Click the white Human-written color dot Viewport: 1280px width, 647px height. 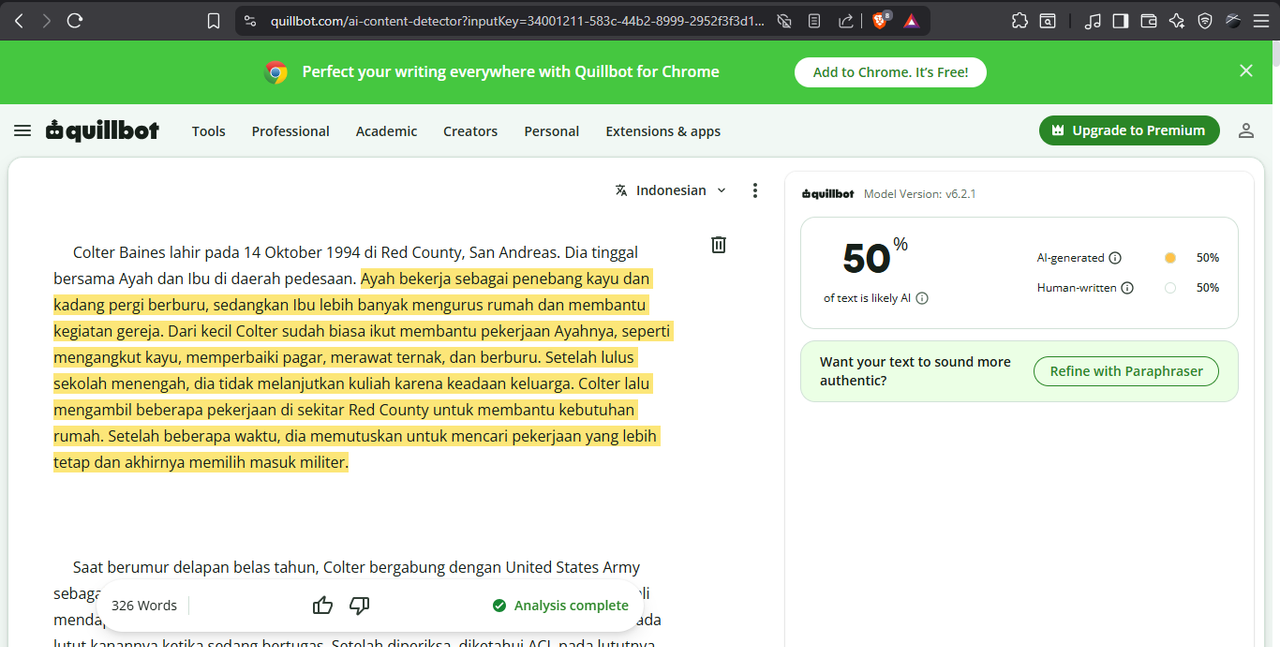coord(1170,288)
